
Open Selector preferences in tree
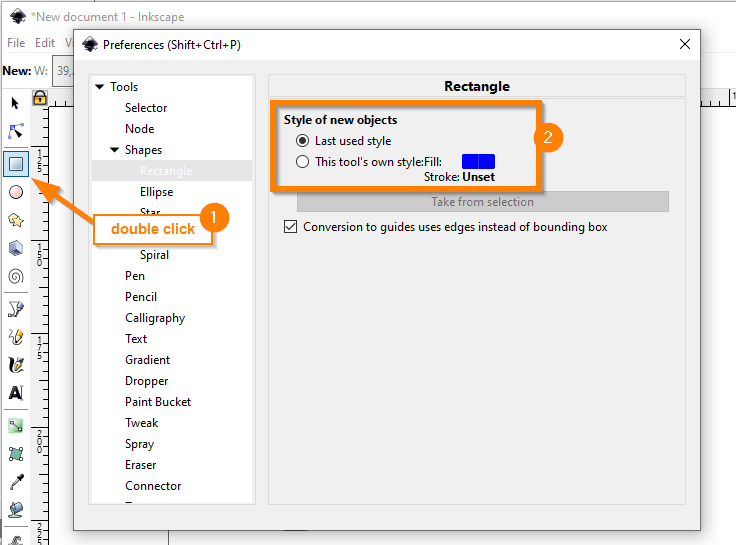pyautogui.click(x=146, y=108)
